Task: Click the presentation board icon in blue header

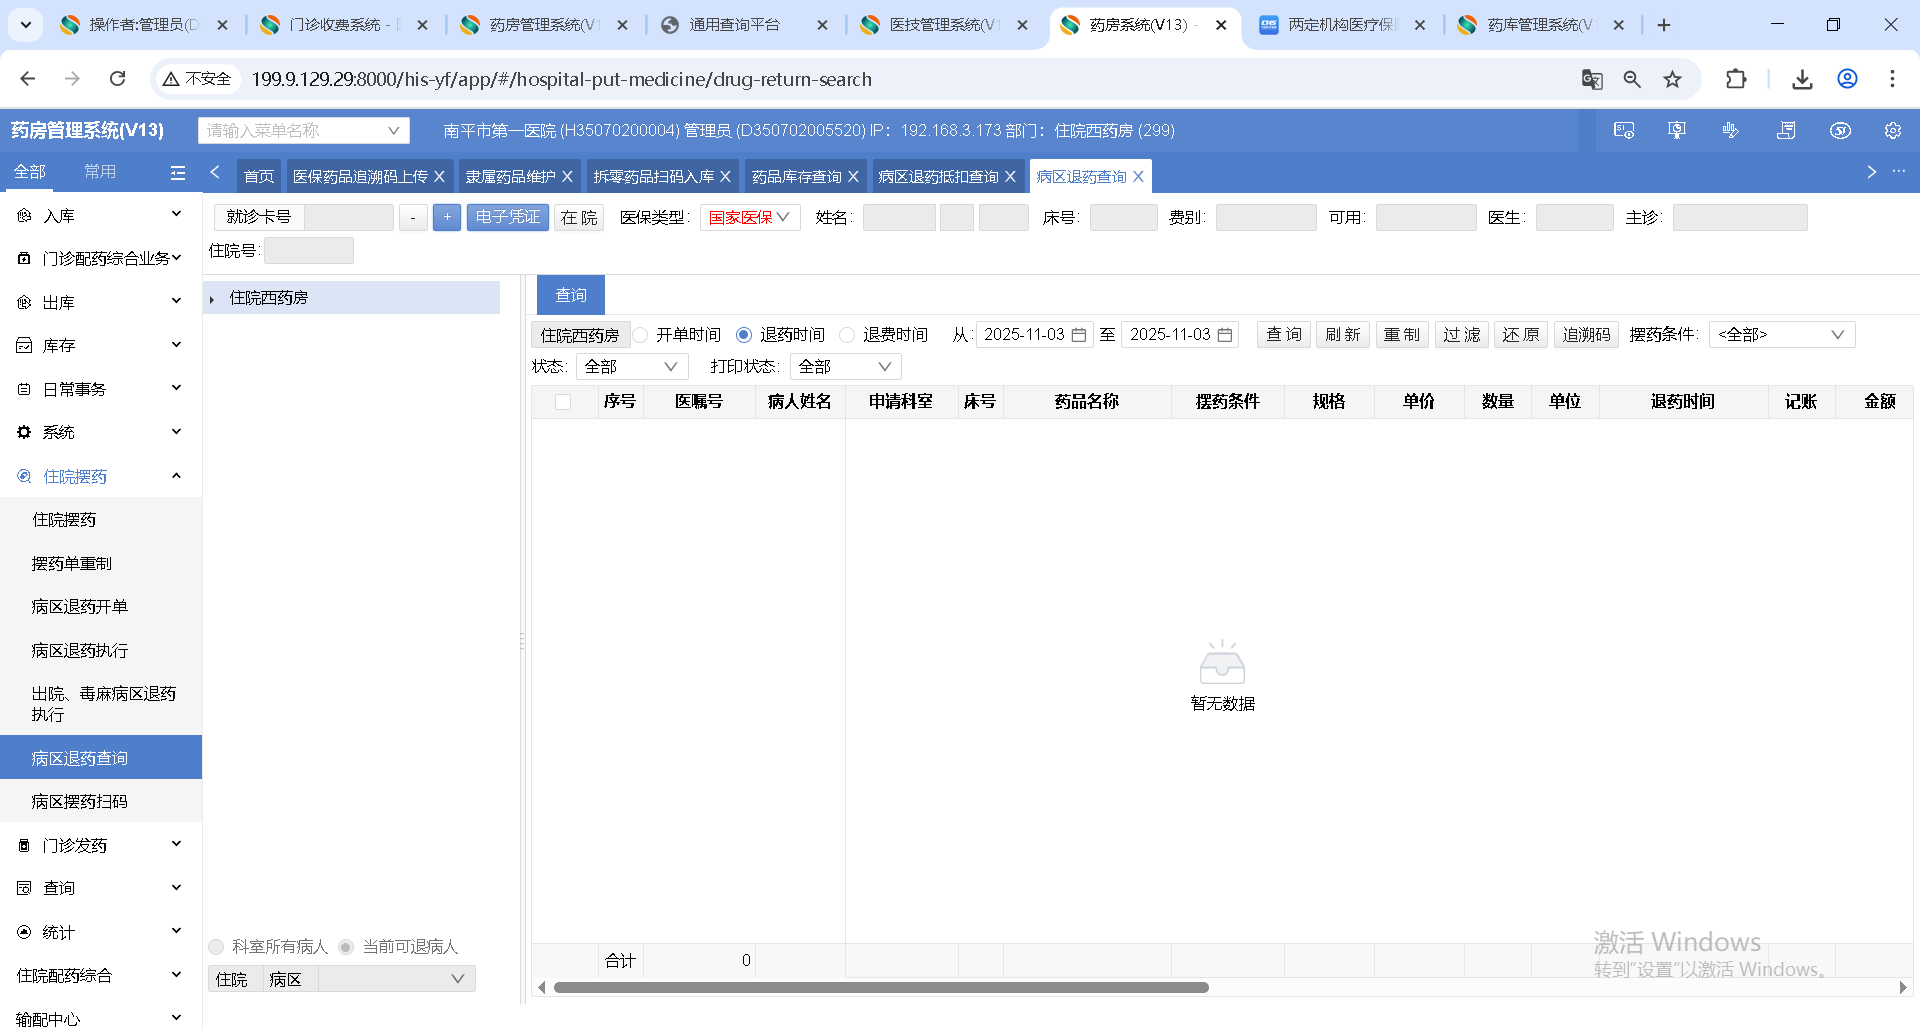Action: pyautogui.click(x=1677, y=130)
